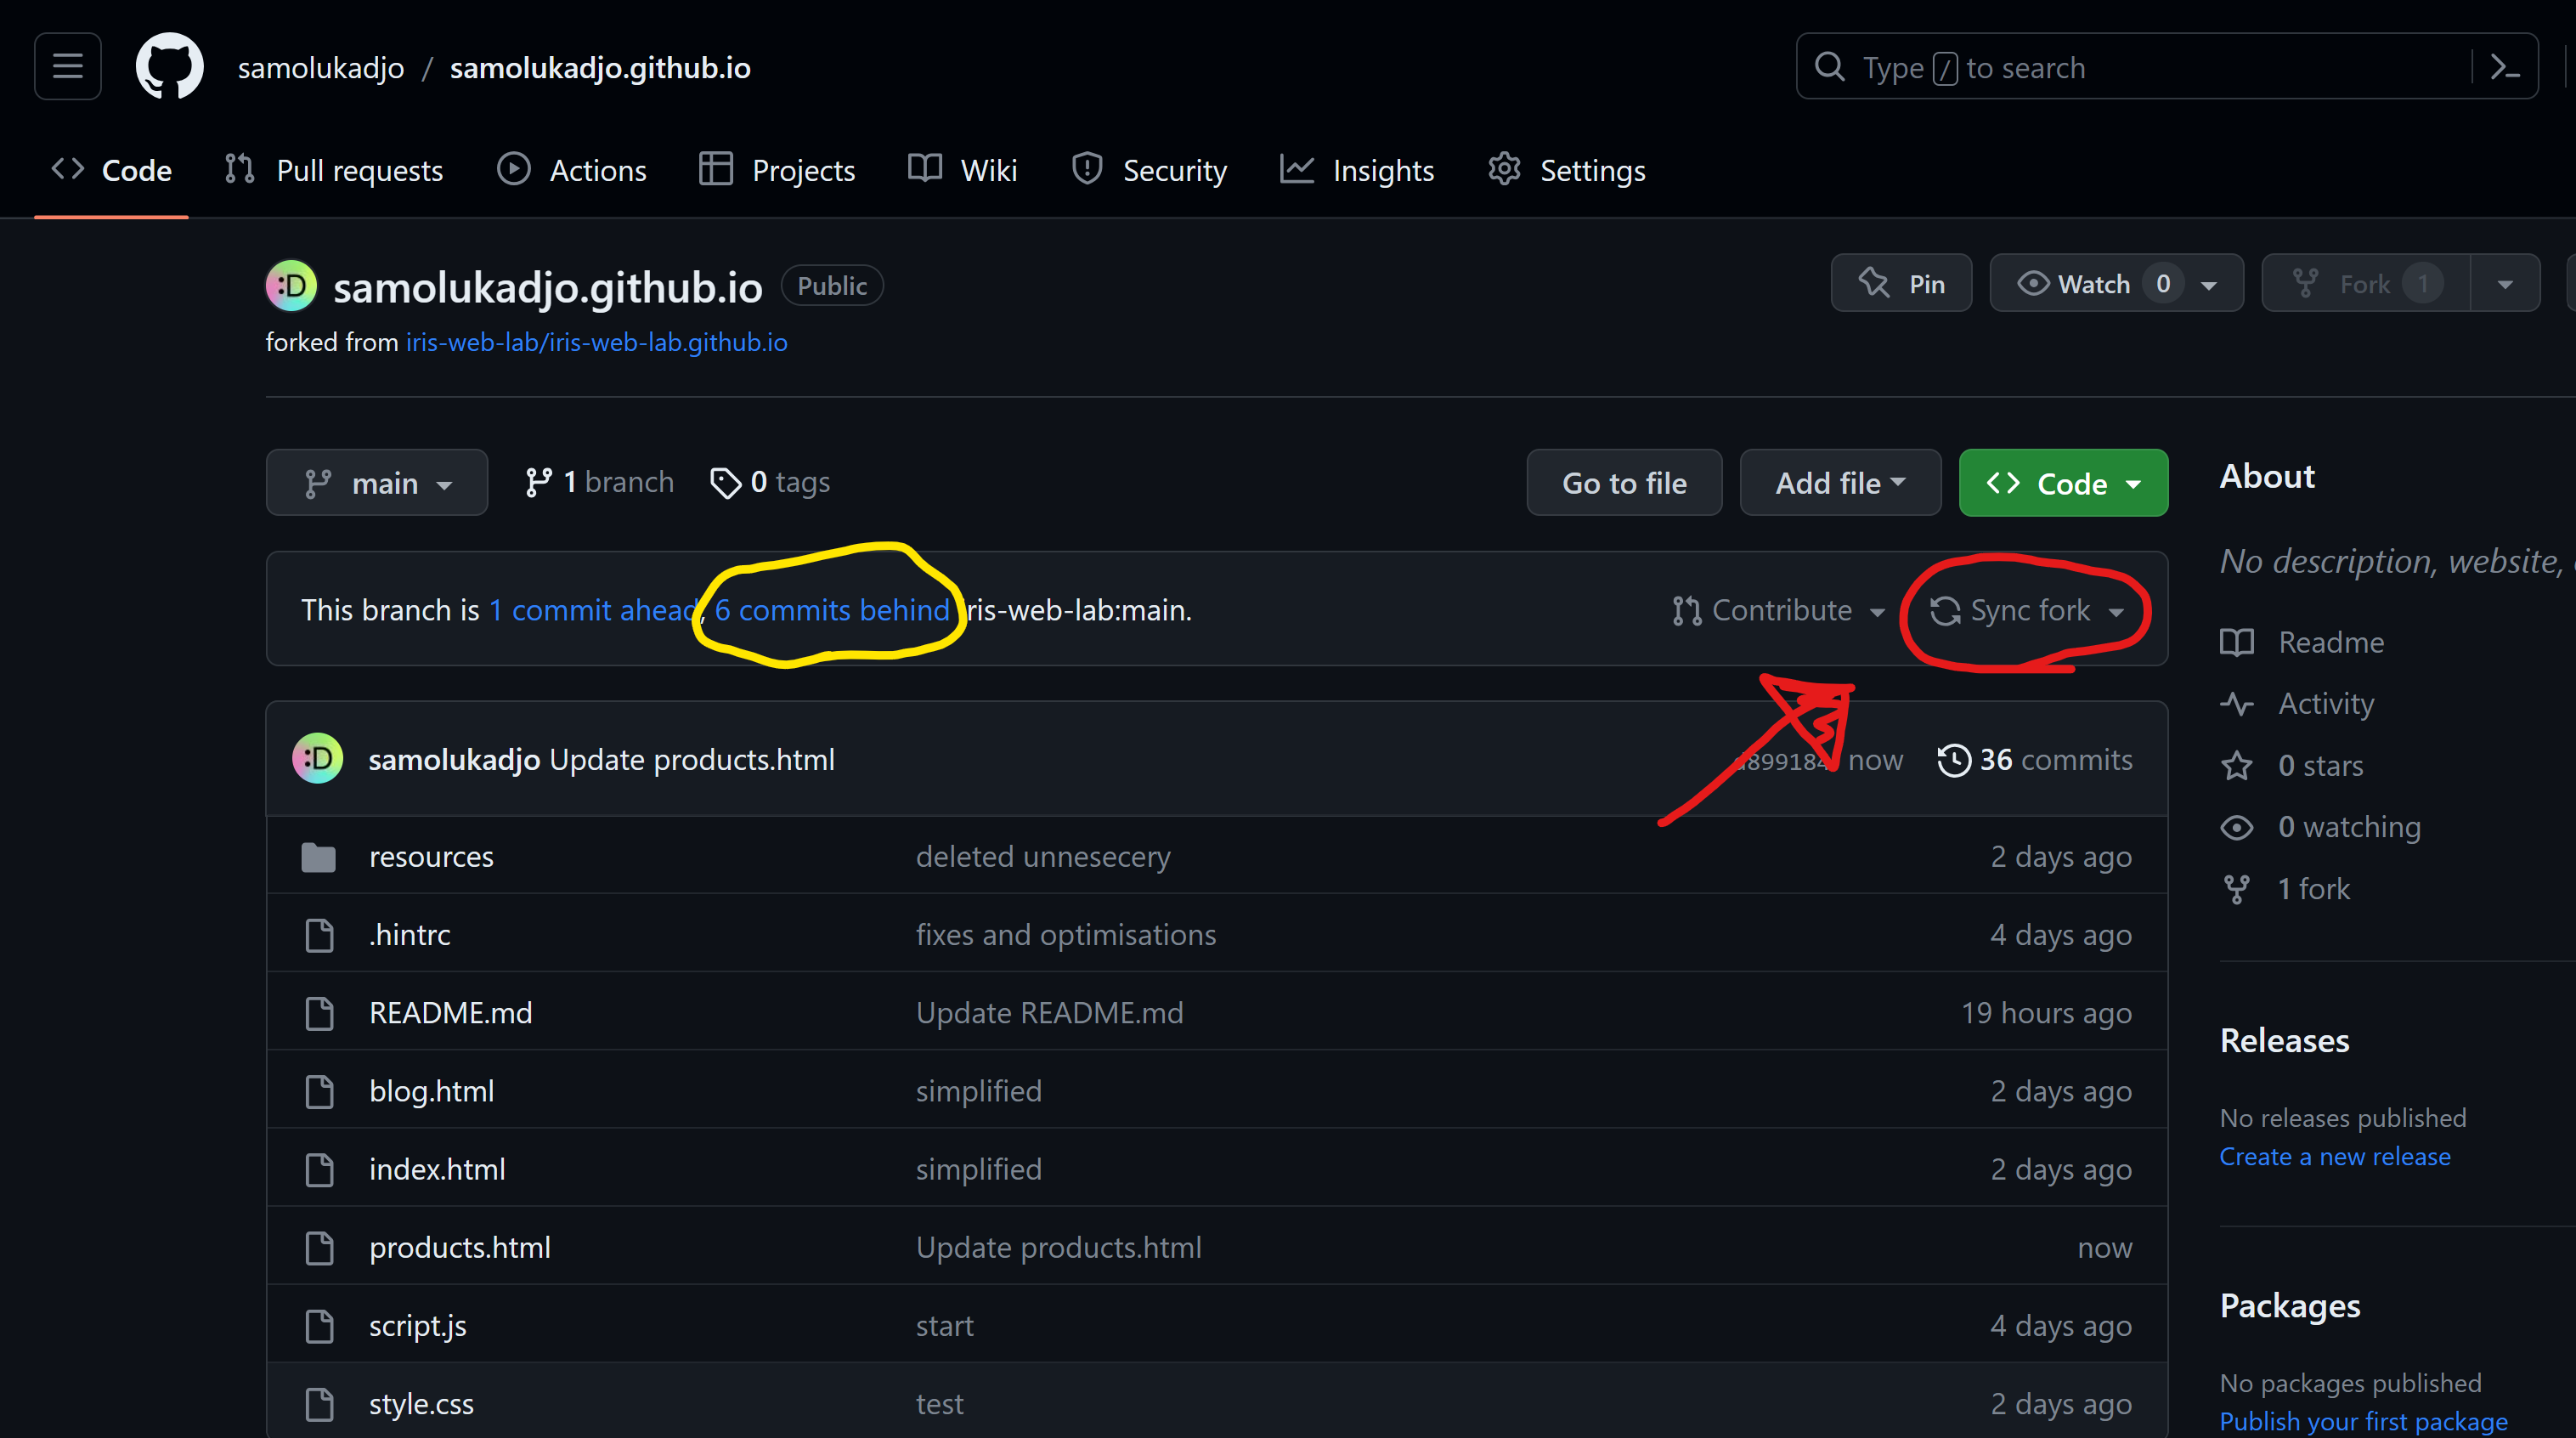The image size is (2576, 1438).
Task: Open the commit history via the clock icon
Action: (x=1955, y=759)
